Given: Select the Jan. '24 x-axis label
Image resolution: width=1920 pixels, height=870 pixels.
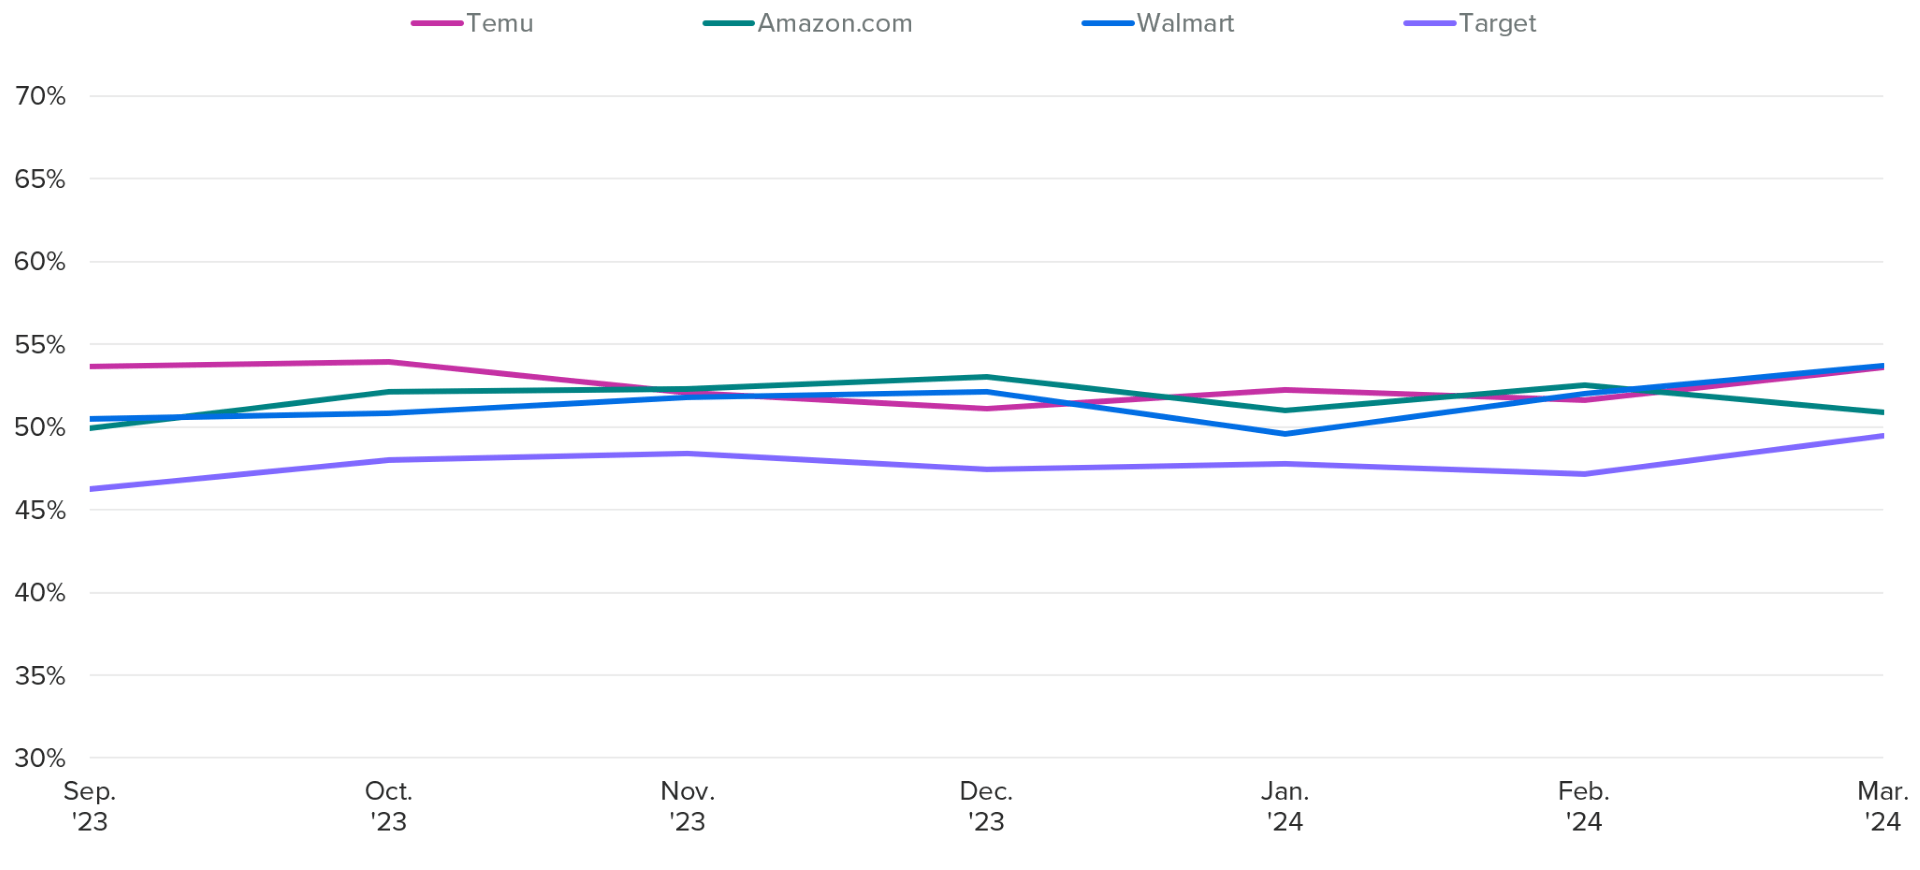Looking at the screenshot, I should 1285,806.
